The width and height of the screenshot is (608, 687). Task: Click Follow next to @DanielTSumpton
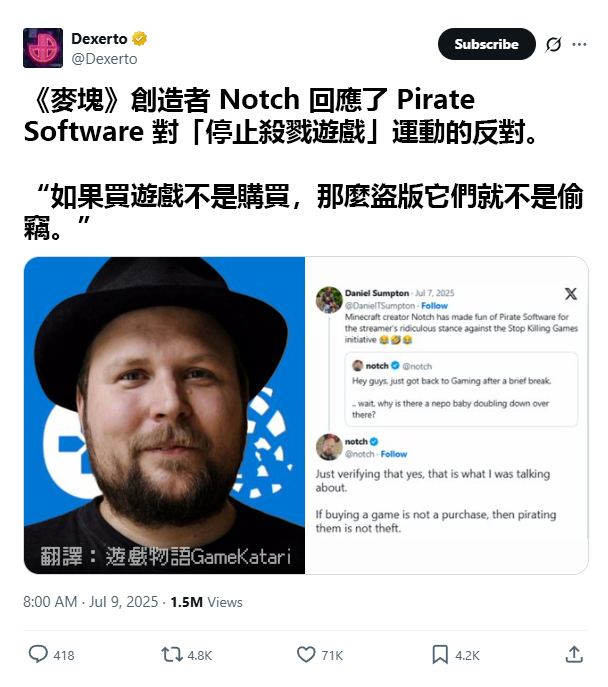click(434, 306)
